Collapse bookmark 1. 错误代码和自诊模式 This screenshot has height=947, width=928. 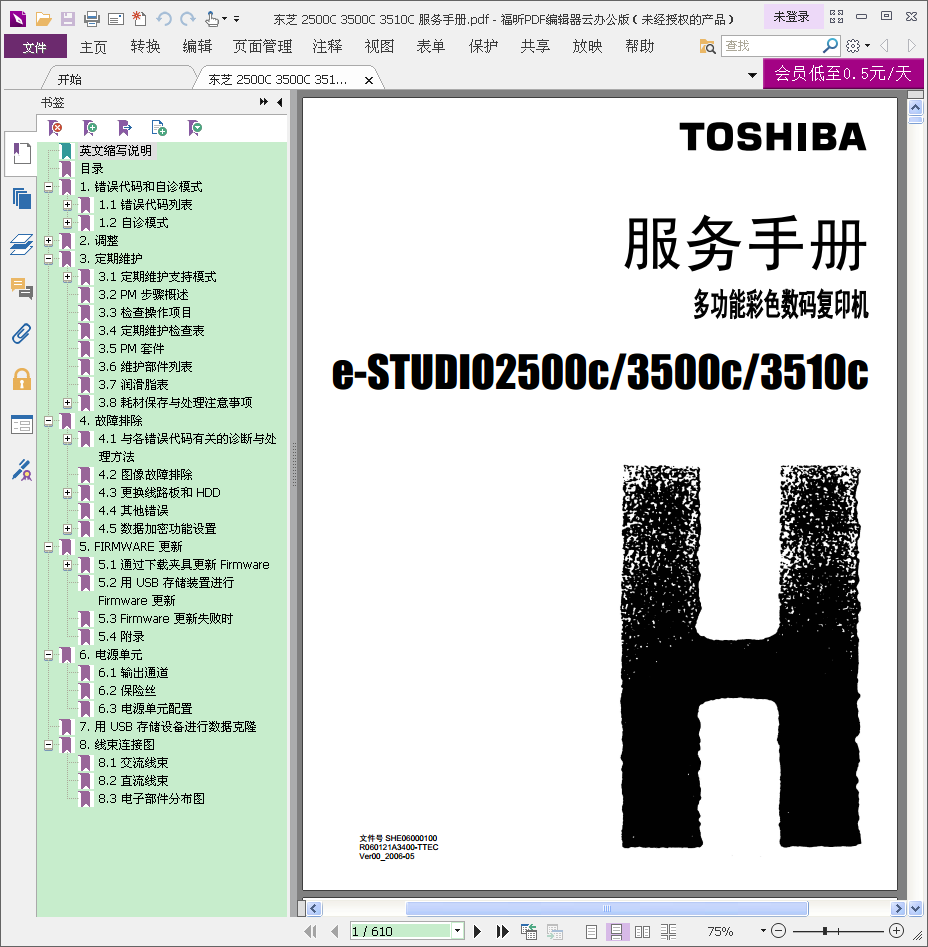point(49,187)
